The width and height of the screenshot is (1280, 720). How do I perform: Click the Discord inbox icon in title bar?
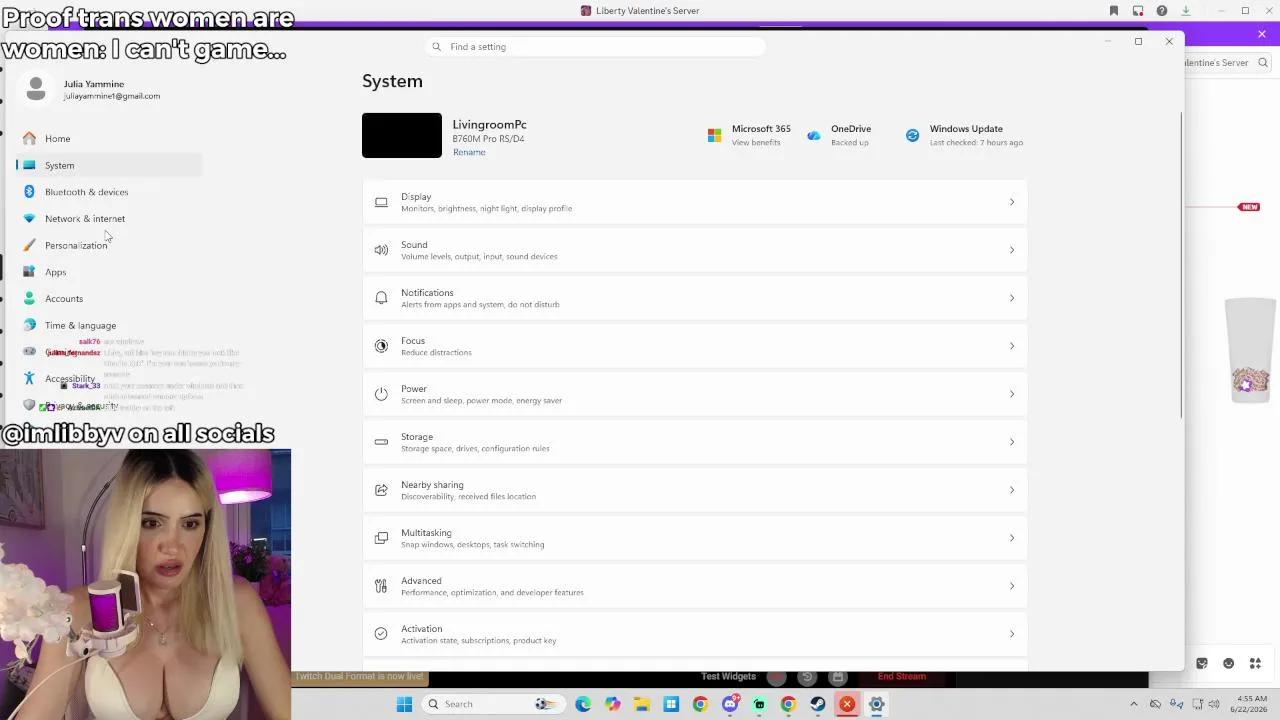1138,11
